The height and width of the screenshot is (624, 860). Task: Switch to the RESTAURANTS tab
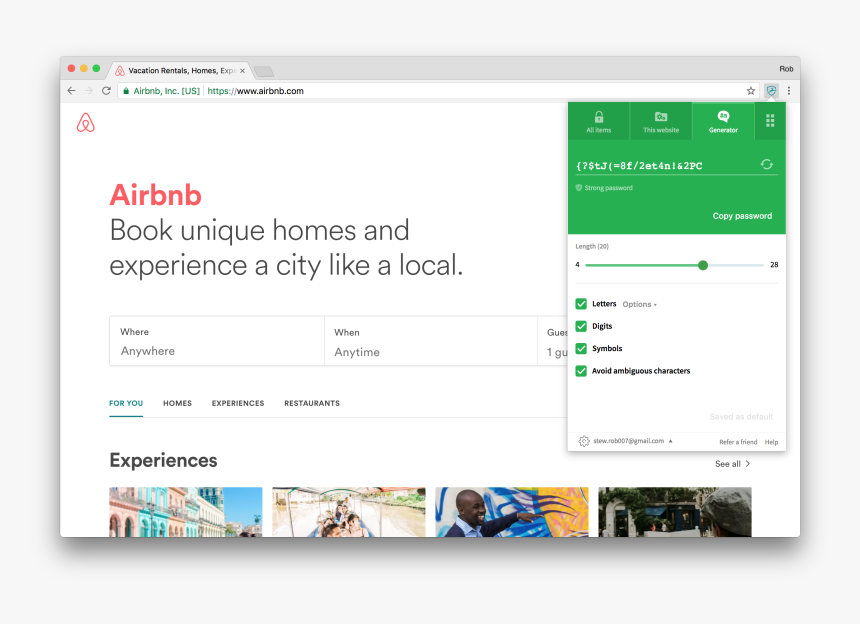(x=312, y=403)
